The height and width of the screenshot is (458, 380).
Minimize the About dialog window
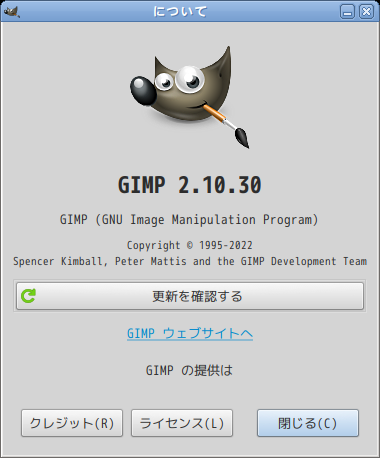pos(347,12)
